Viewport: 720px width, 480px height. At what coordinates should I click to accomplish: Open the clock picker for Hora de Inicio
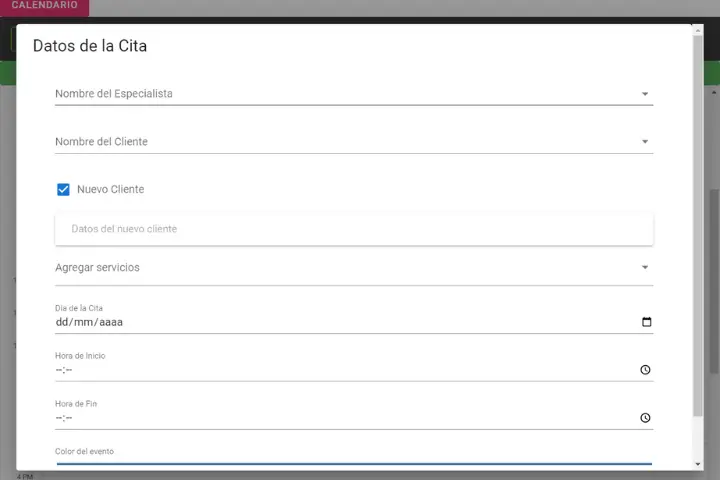645,370
